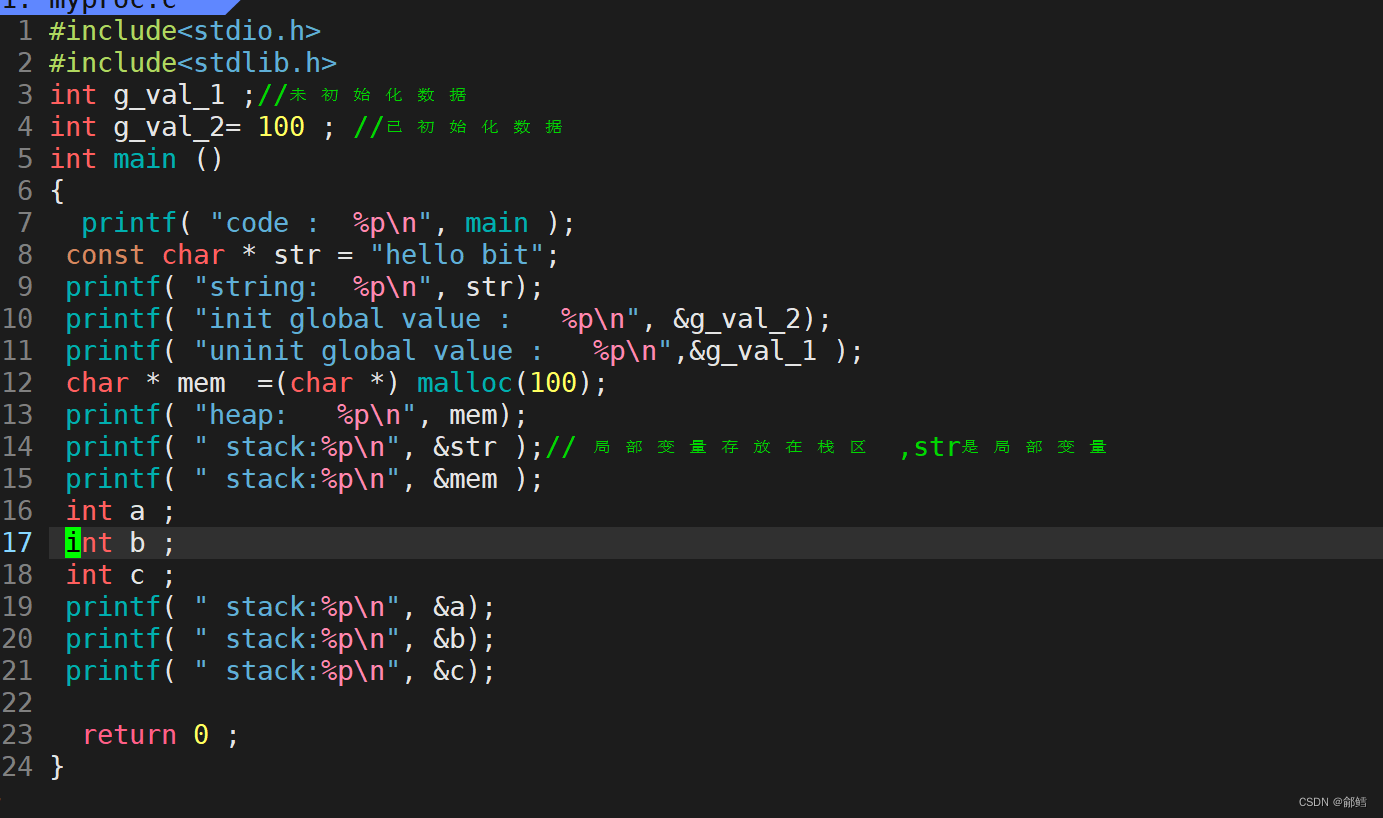The height and width of the screenshot is (818, 1383).
Task: Click 'g_val_2=' in its declaration on line 4
Action: point(177,127)
